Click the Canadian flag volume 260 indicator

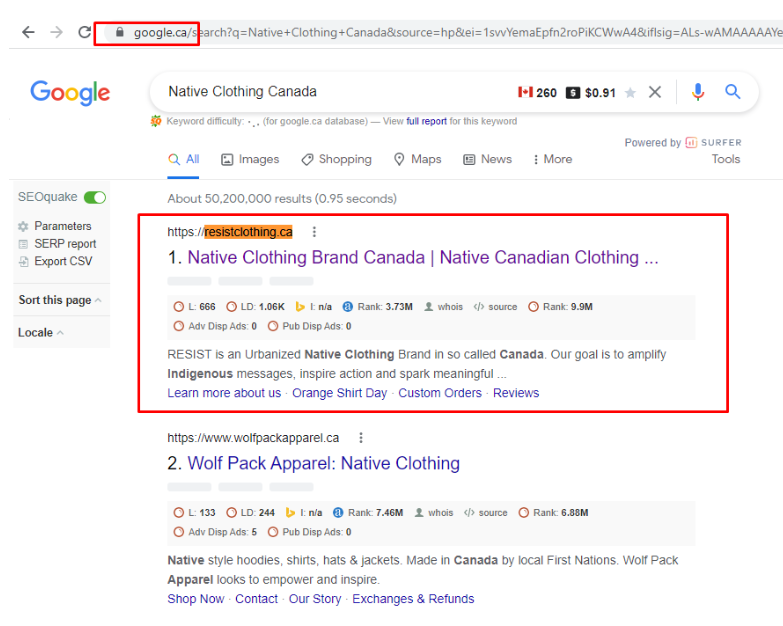point(537,93)
